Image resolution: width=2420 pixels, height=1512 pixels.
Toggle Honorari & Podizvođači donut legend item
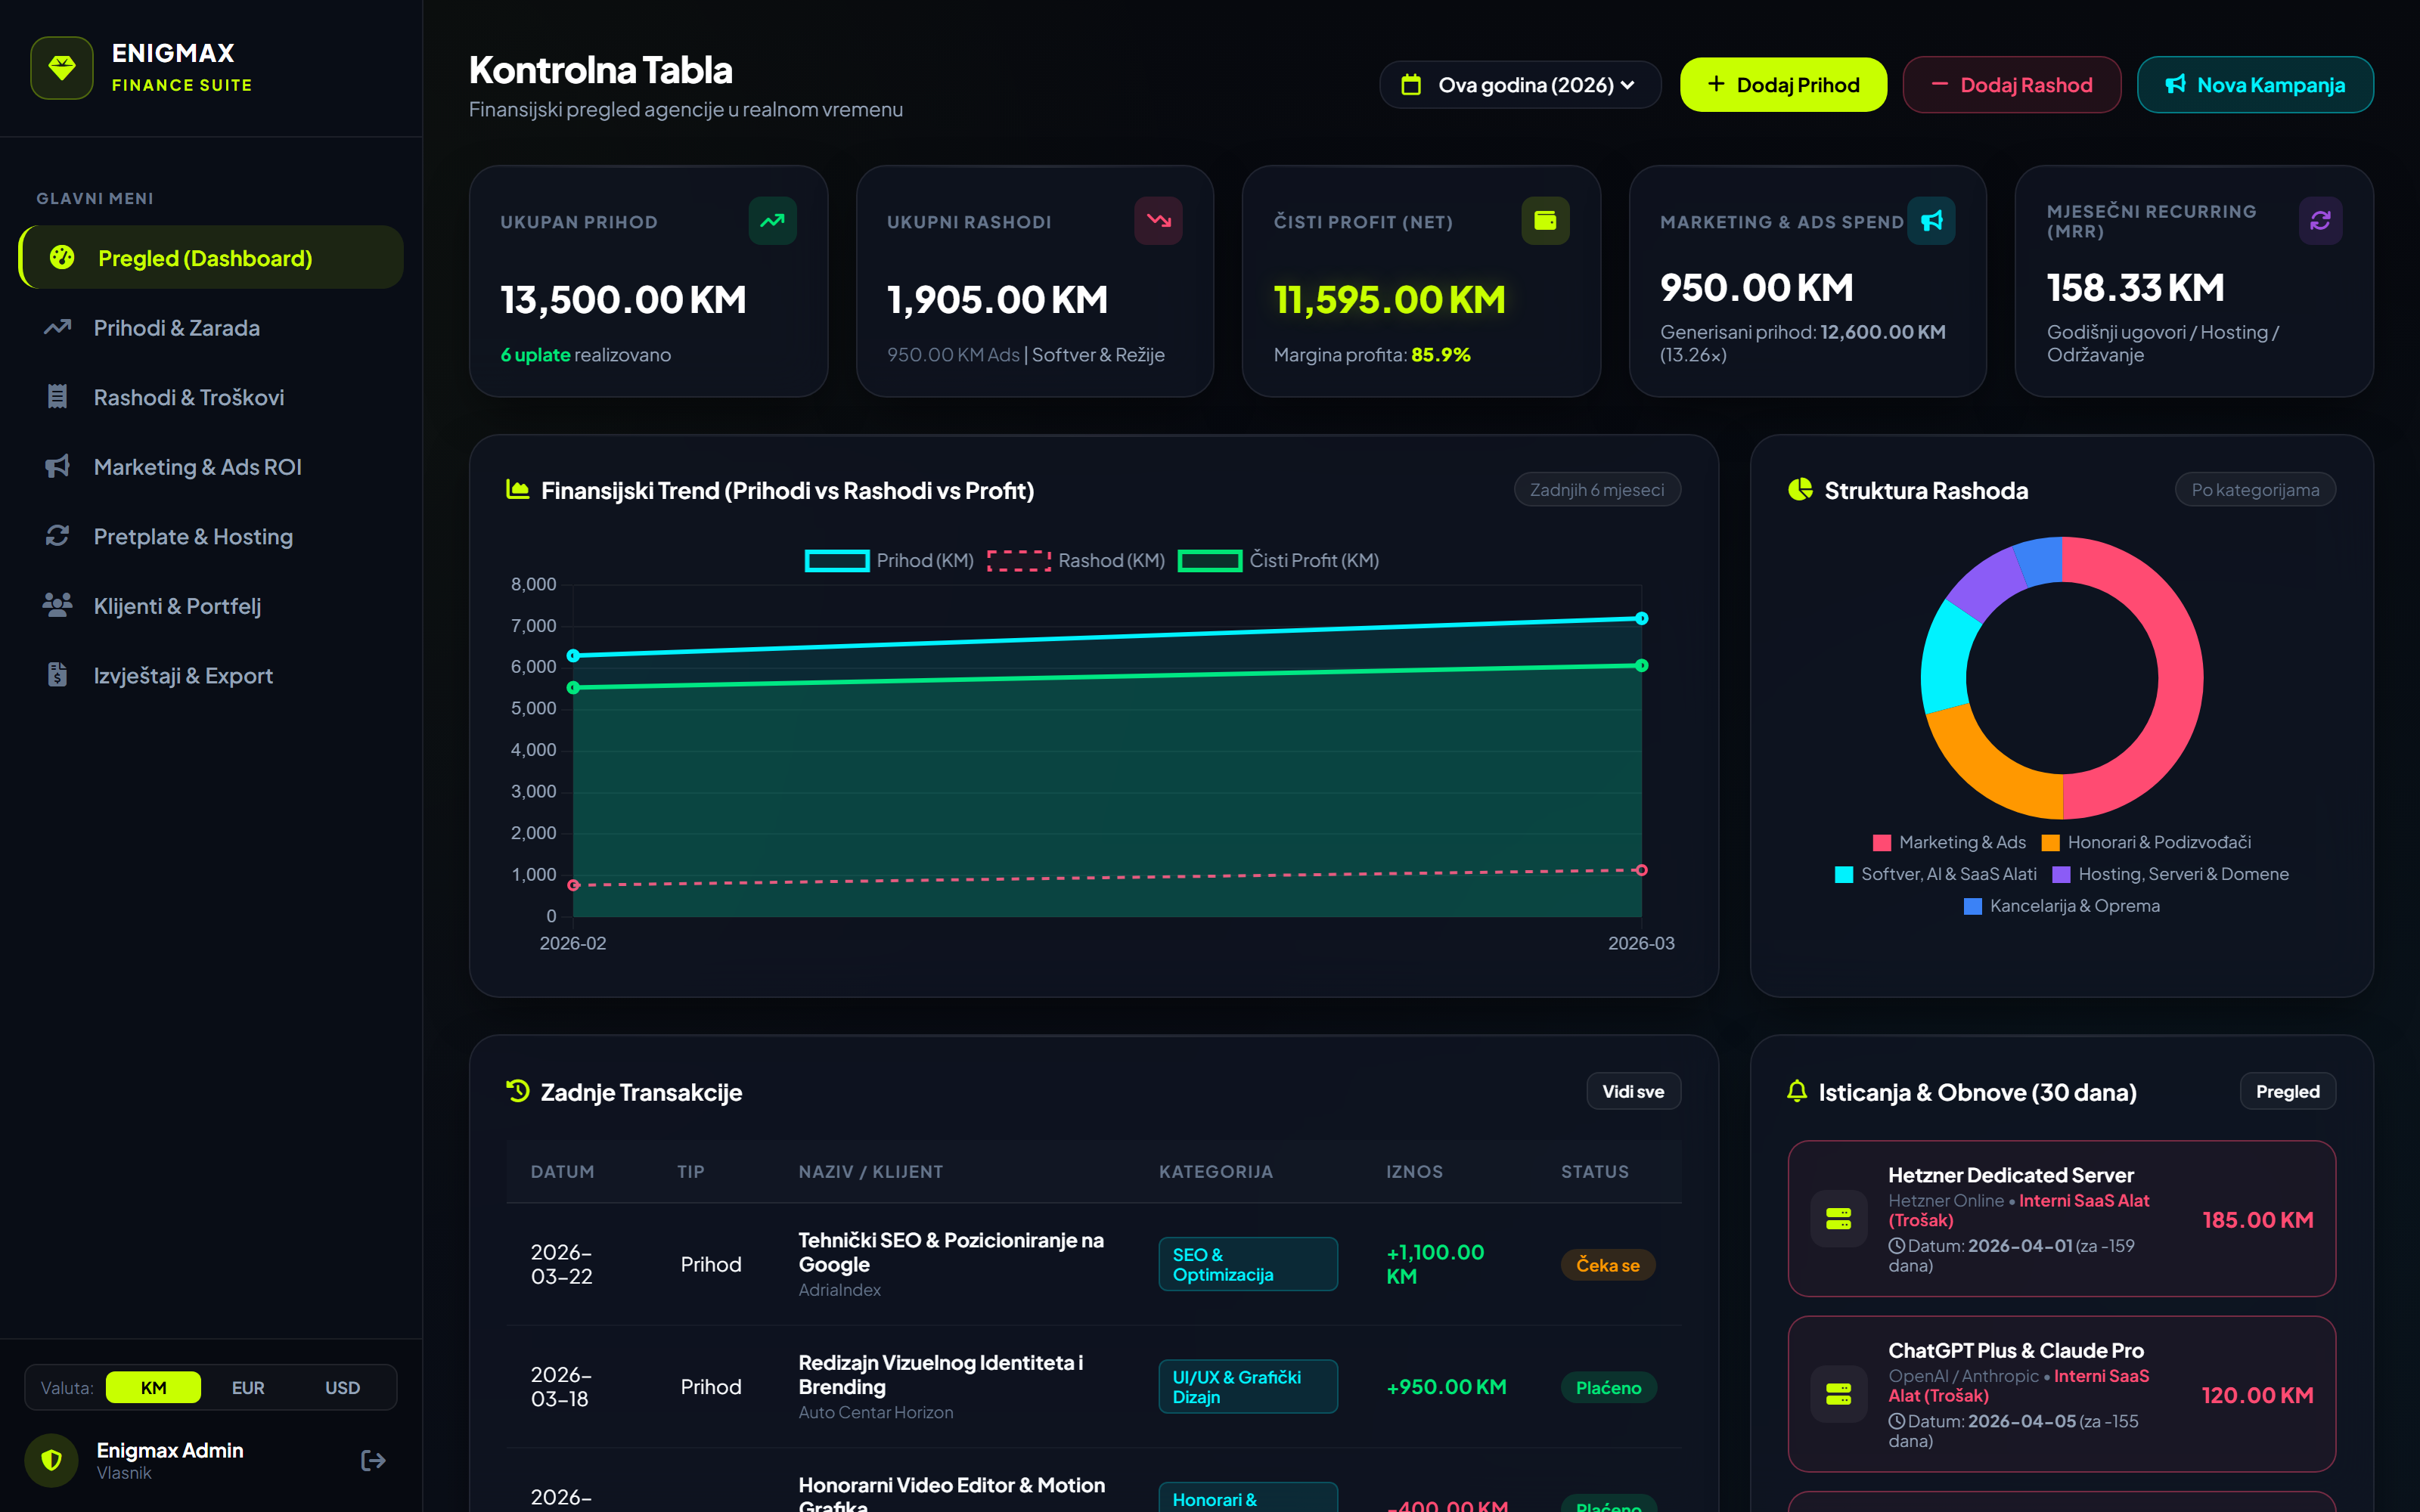click(2146, 843)
